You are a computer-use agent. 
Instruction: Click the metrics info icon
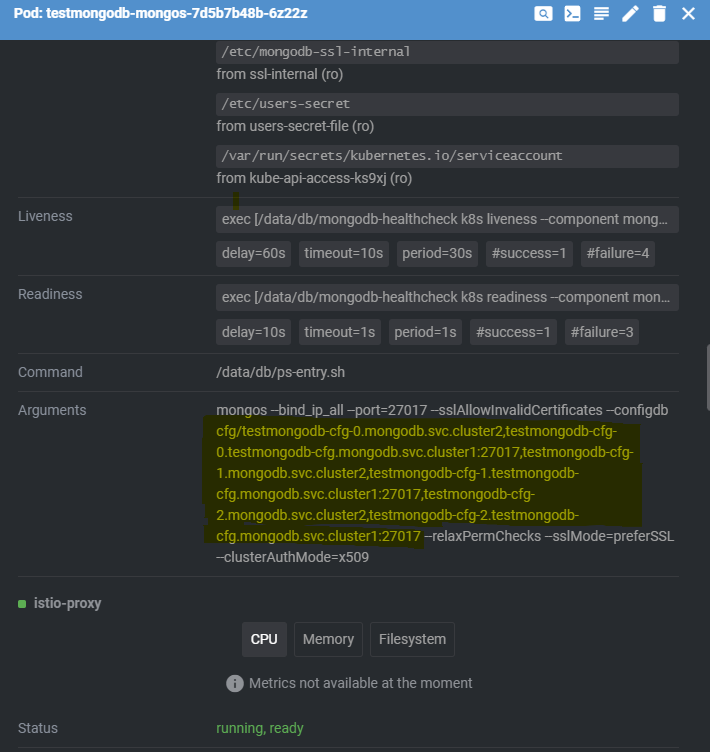tap(235, 683)
